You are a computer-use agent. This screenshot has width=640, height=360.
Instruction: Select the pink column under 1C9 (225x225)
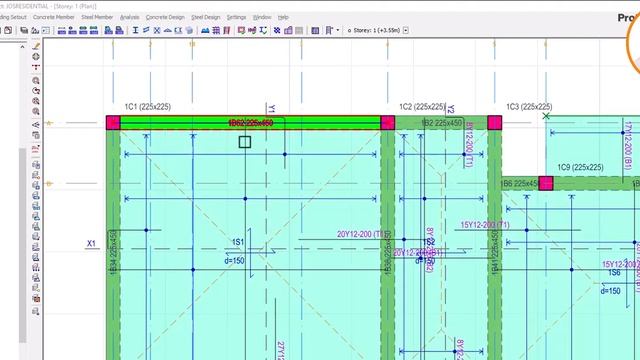[546, 183]
